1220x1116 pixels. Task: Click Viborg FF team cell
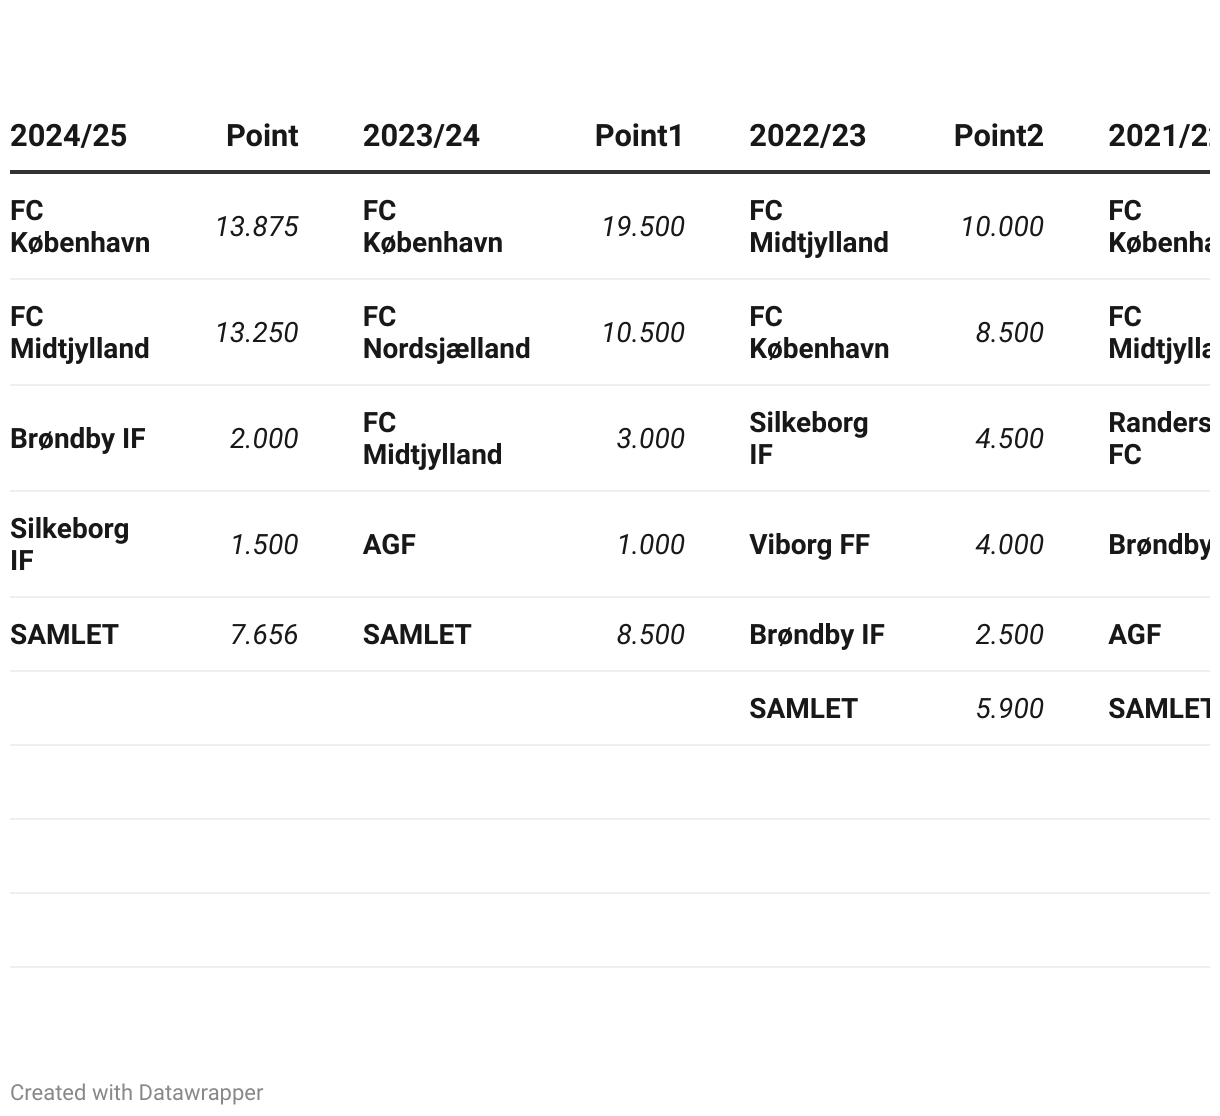click(x=809, y=545)
